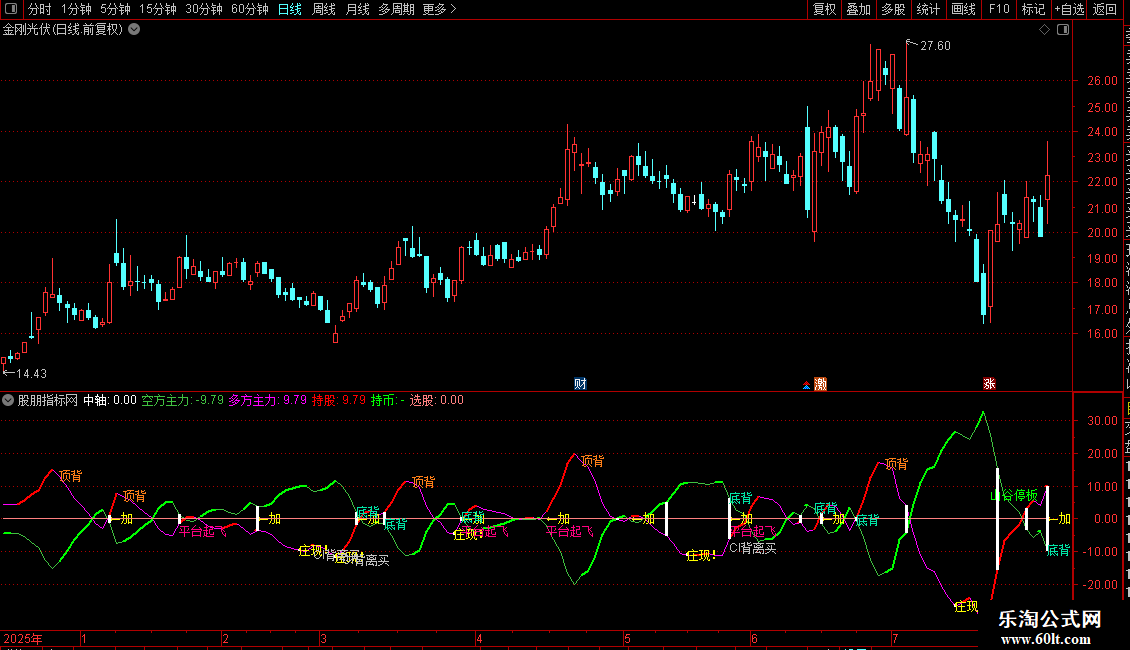1130x650 pixels.
Task: Click the 2025年 label on the time axis
Action: pyautogui.click(x=23, y=638)
